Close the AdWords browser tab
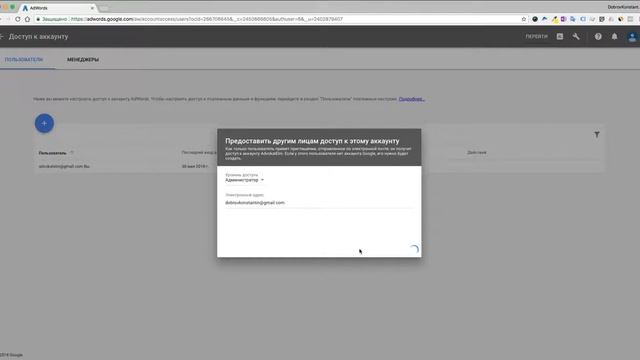640x360 pixels. (92, 8)
